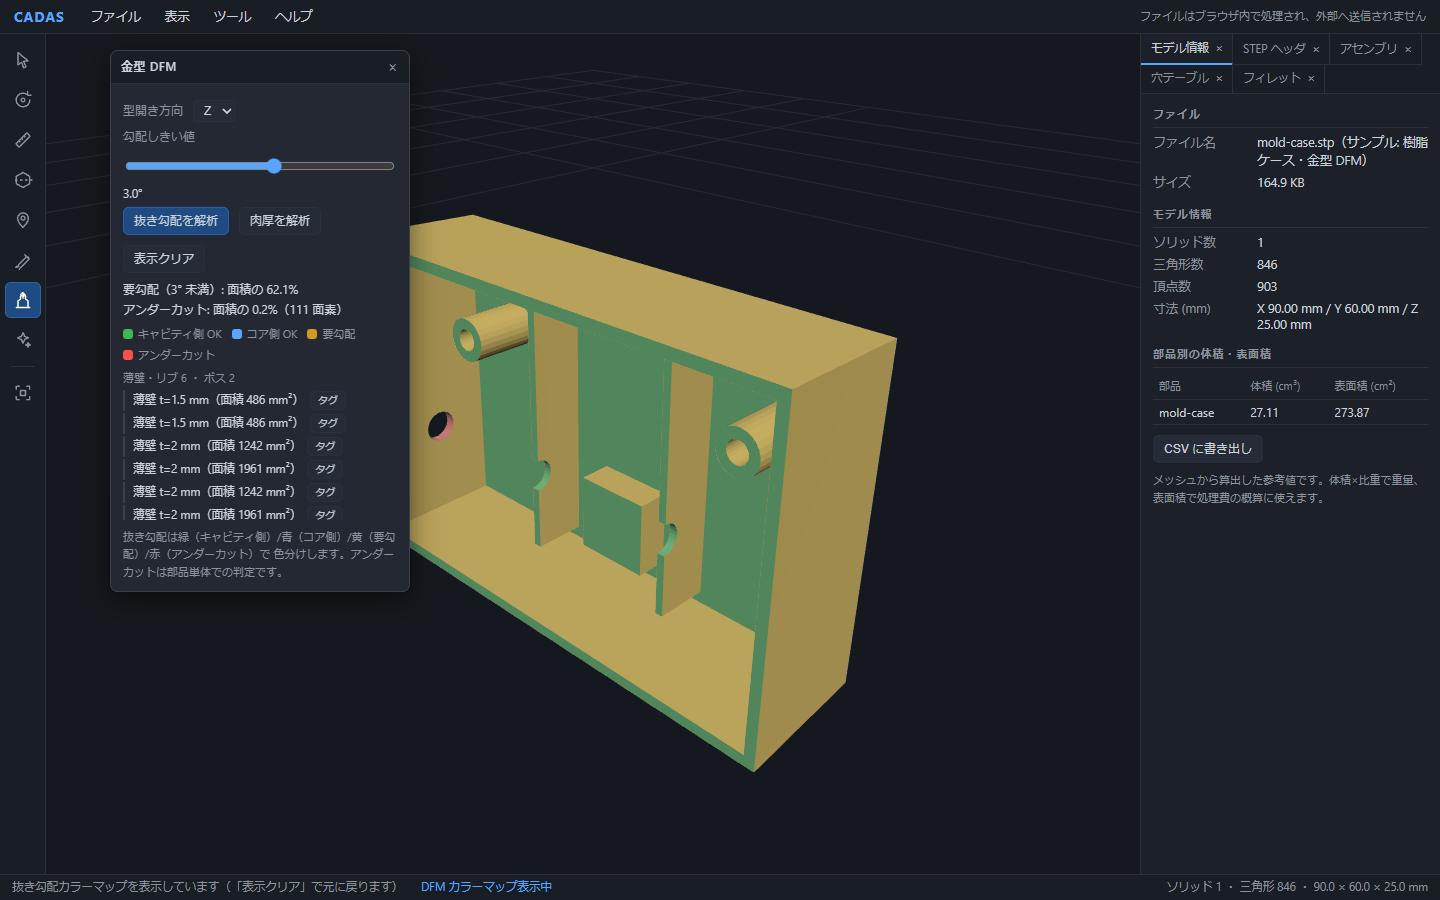The width and height of the screenshot is (1440, 900).
Task: Close the STEP ヘッダ tab with its x
Action: click(x=1316, y=49)
